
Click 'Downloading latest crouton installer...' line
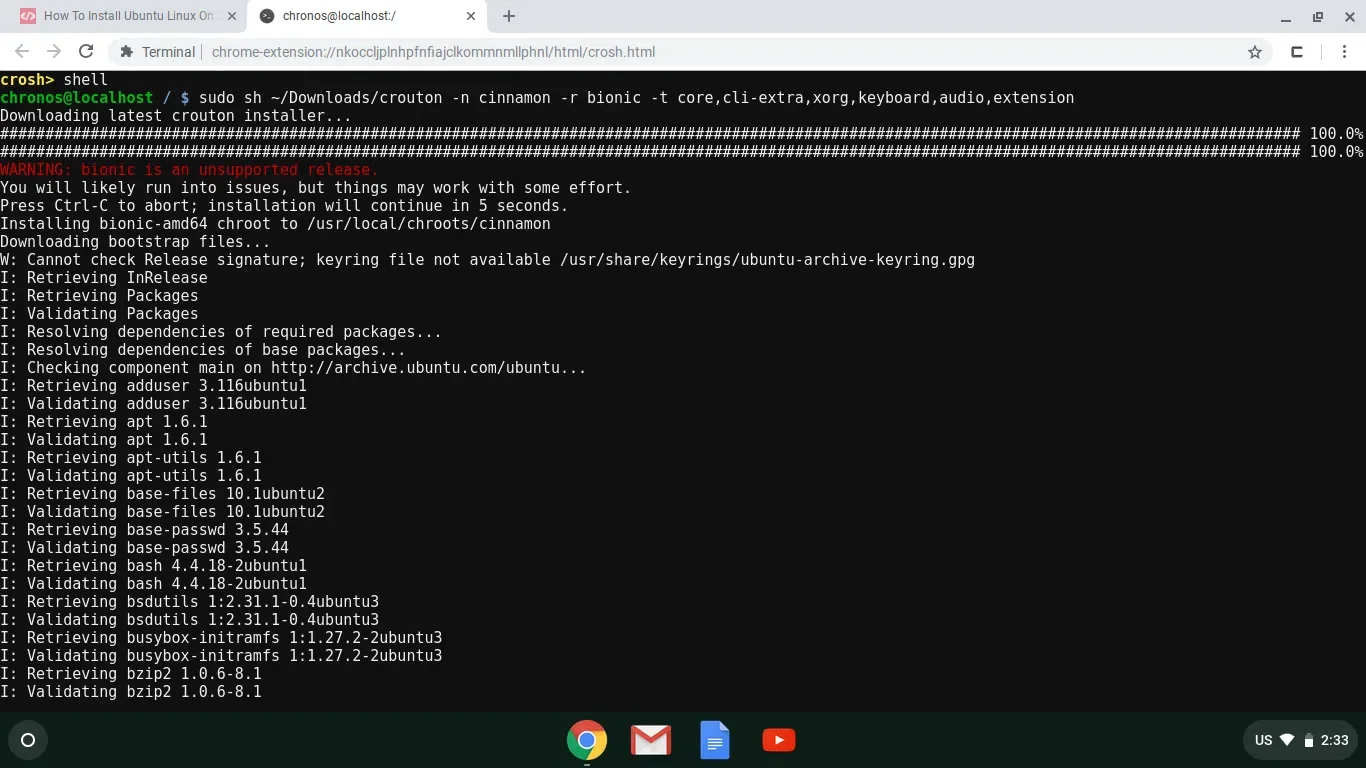tap(176, 116)
